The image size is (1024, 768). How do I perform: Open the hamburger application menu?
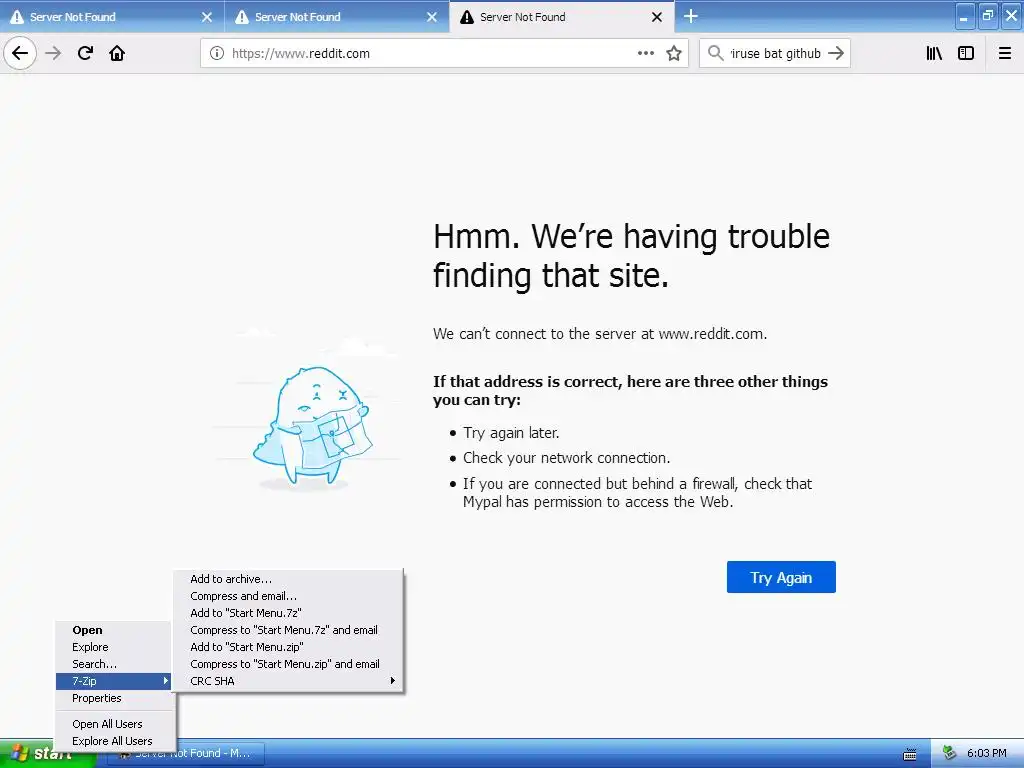click(x=1005, y=53)
